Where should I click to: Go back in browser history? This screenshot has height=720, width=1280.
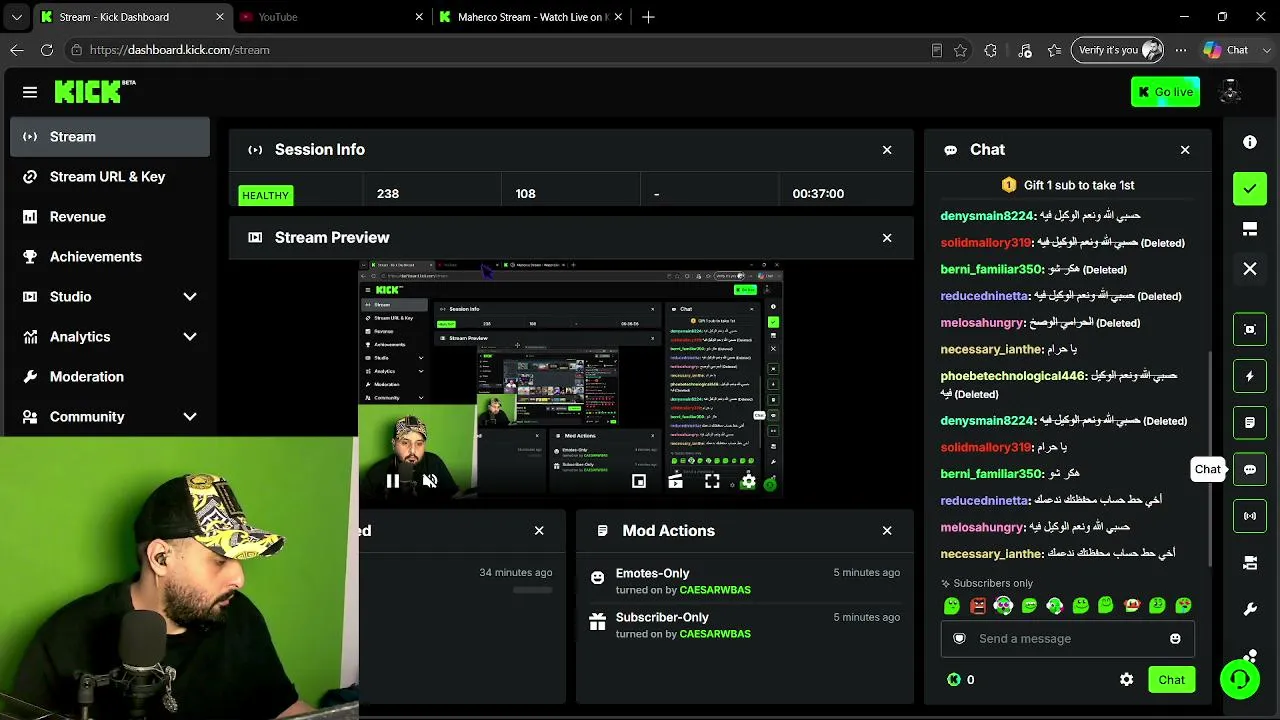(17, 50)
